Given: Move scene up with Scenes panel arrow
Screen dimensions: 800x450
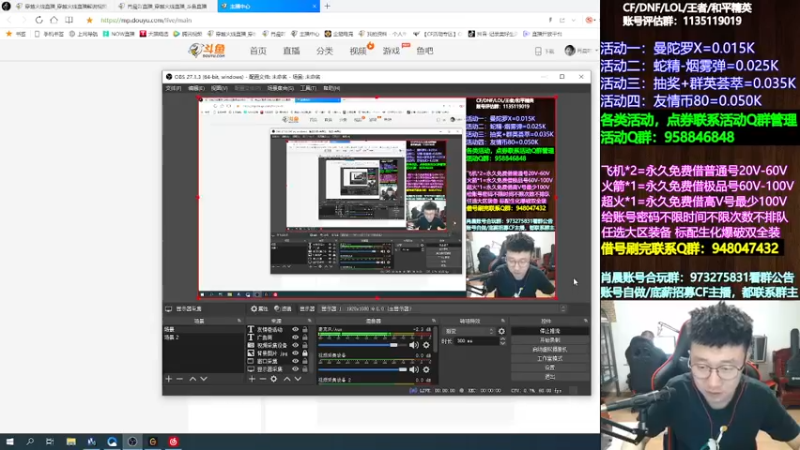Looking at the screenshot, I should pos(193,379).
